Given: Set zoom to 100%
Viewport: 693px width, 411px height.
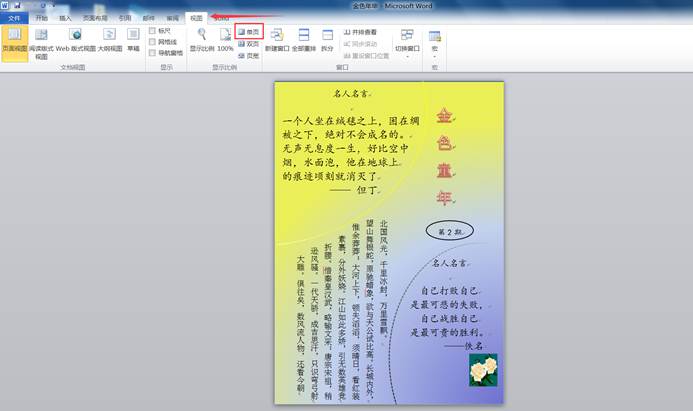Looking at the screenshot, I should pos(225,41).
